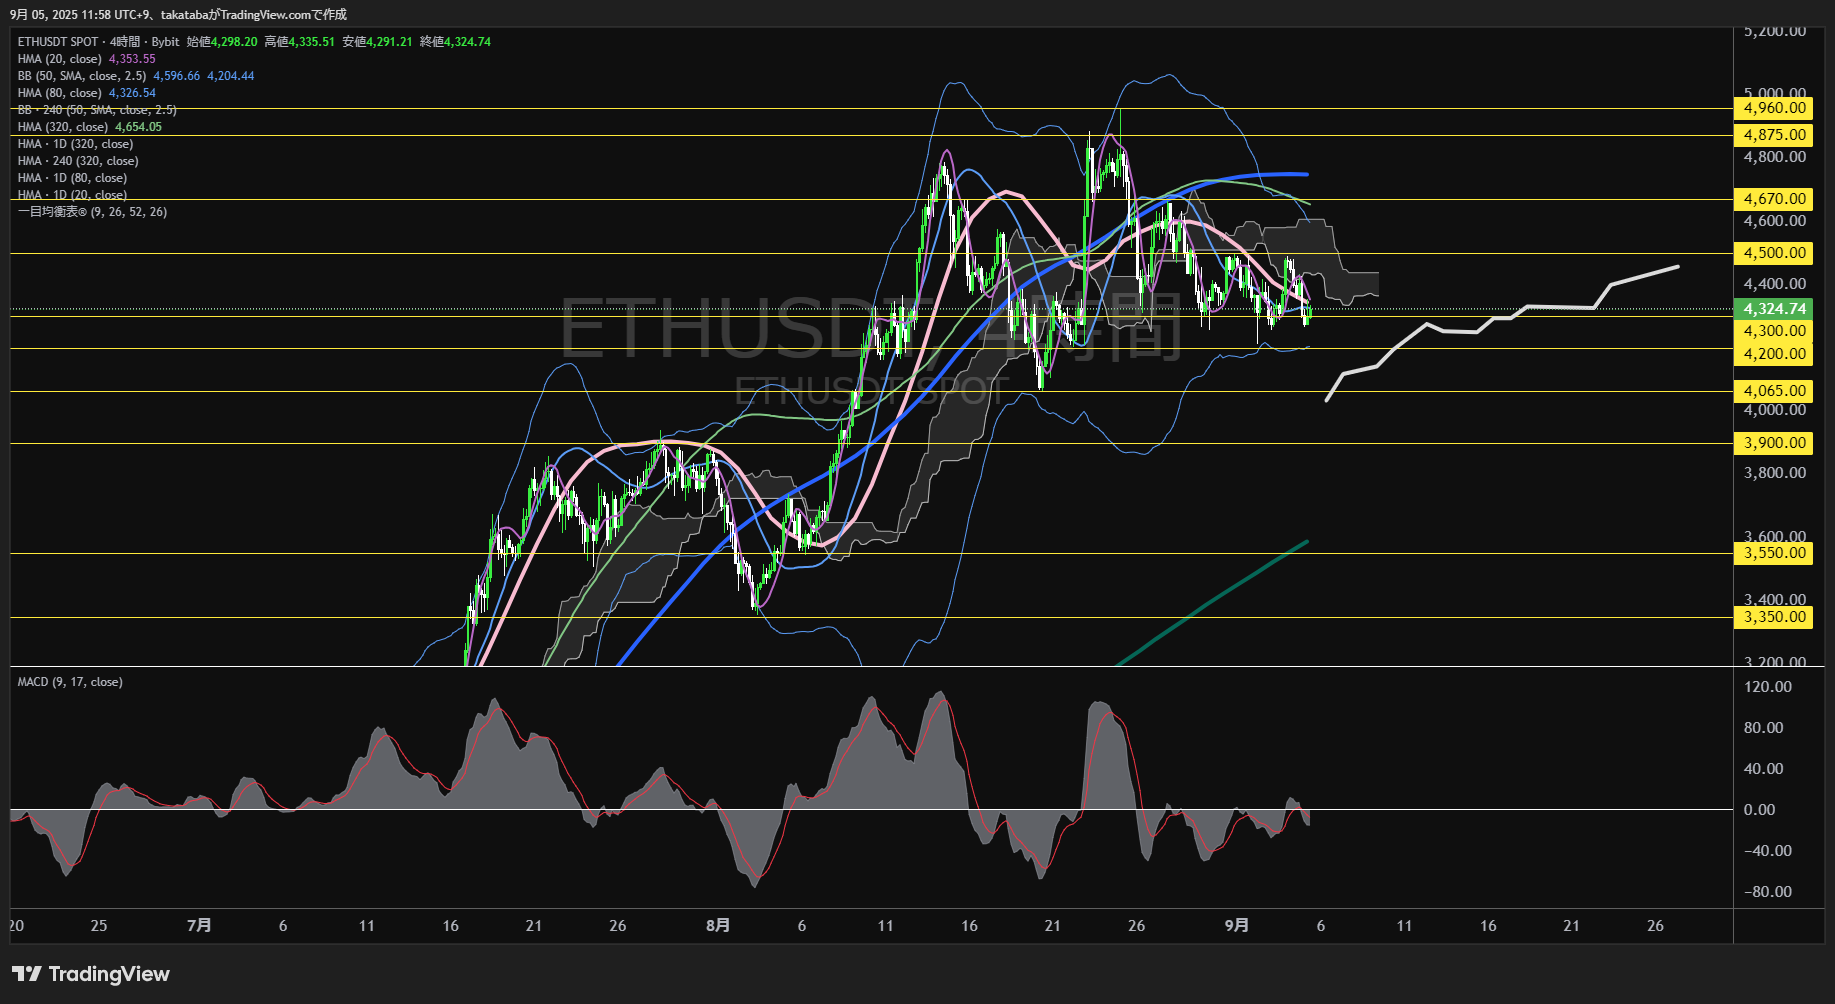Click the 9月 label on time axis
The width and height of the screenshot is (1835, 1004).
pos(1237,926)
